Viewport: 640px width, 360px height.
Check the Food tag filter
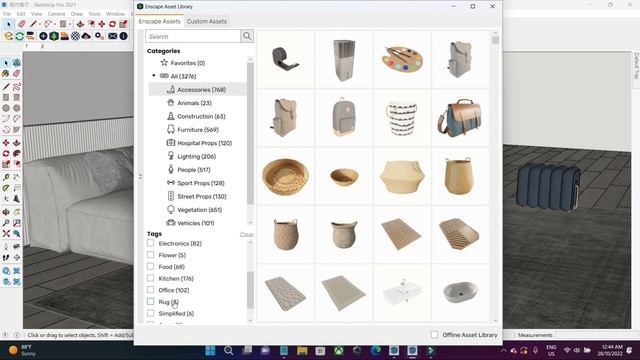coord(151,267)
